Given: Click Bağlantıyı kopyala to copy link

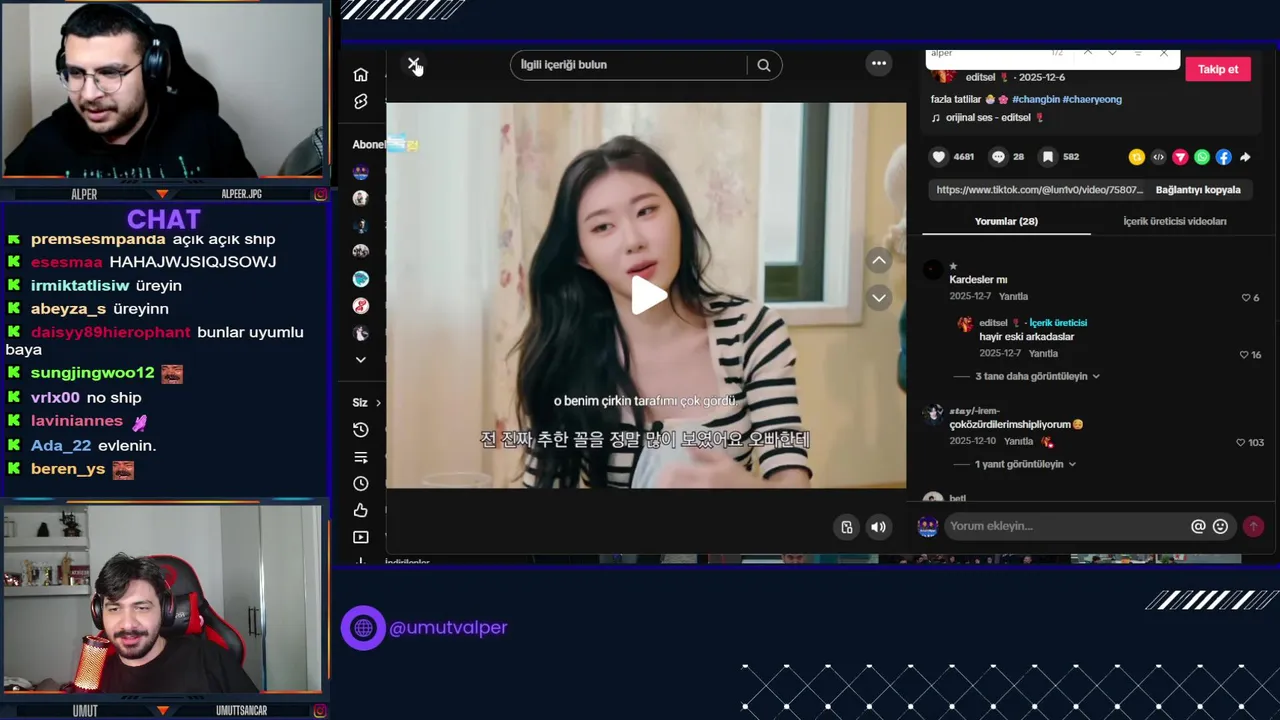Looking at the screenshot, I should click(1198, 190).
